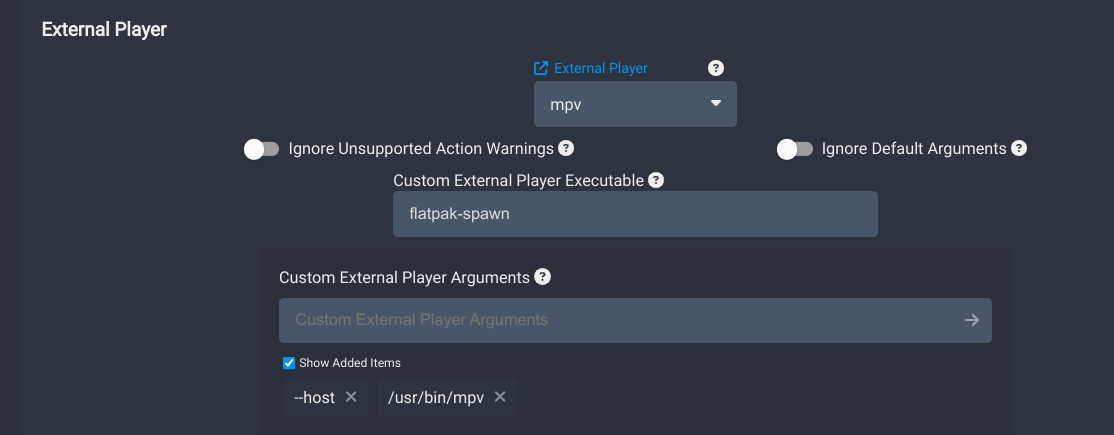Click the arrow to submit the player argument
Screen dimensions: 1114x435
971,320
